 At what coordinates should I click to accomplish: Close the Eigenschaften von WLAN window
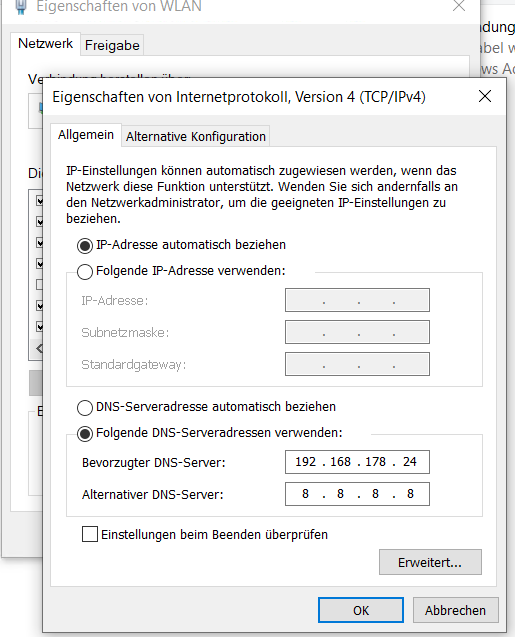[459, 6]
